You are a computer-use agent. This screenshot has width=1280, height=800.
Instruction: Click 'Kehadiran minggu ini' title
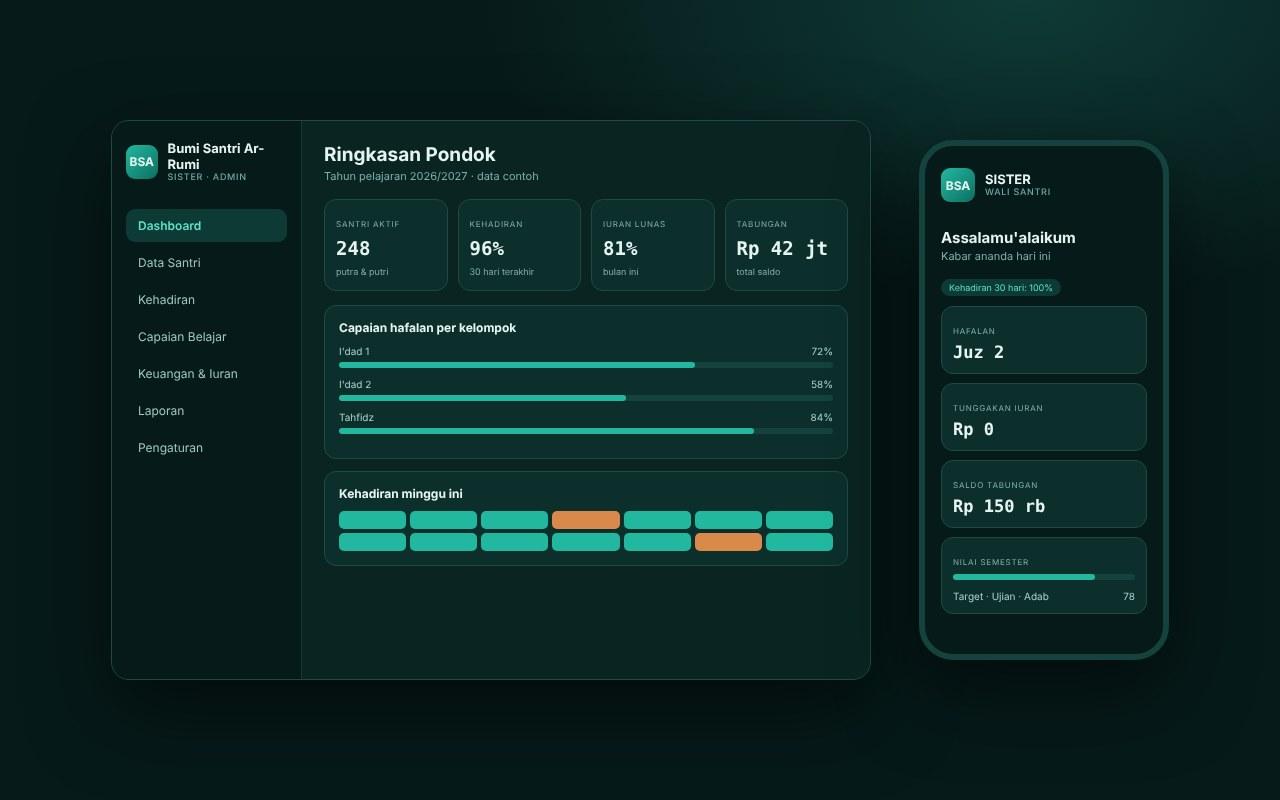[401, 494]
